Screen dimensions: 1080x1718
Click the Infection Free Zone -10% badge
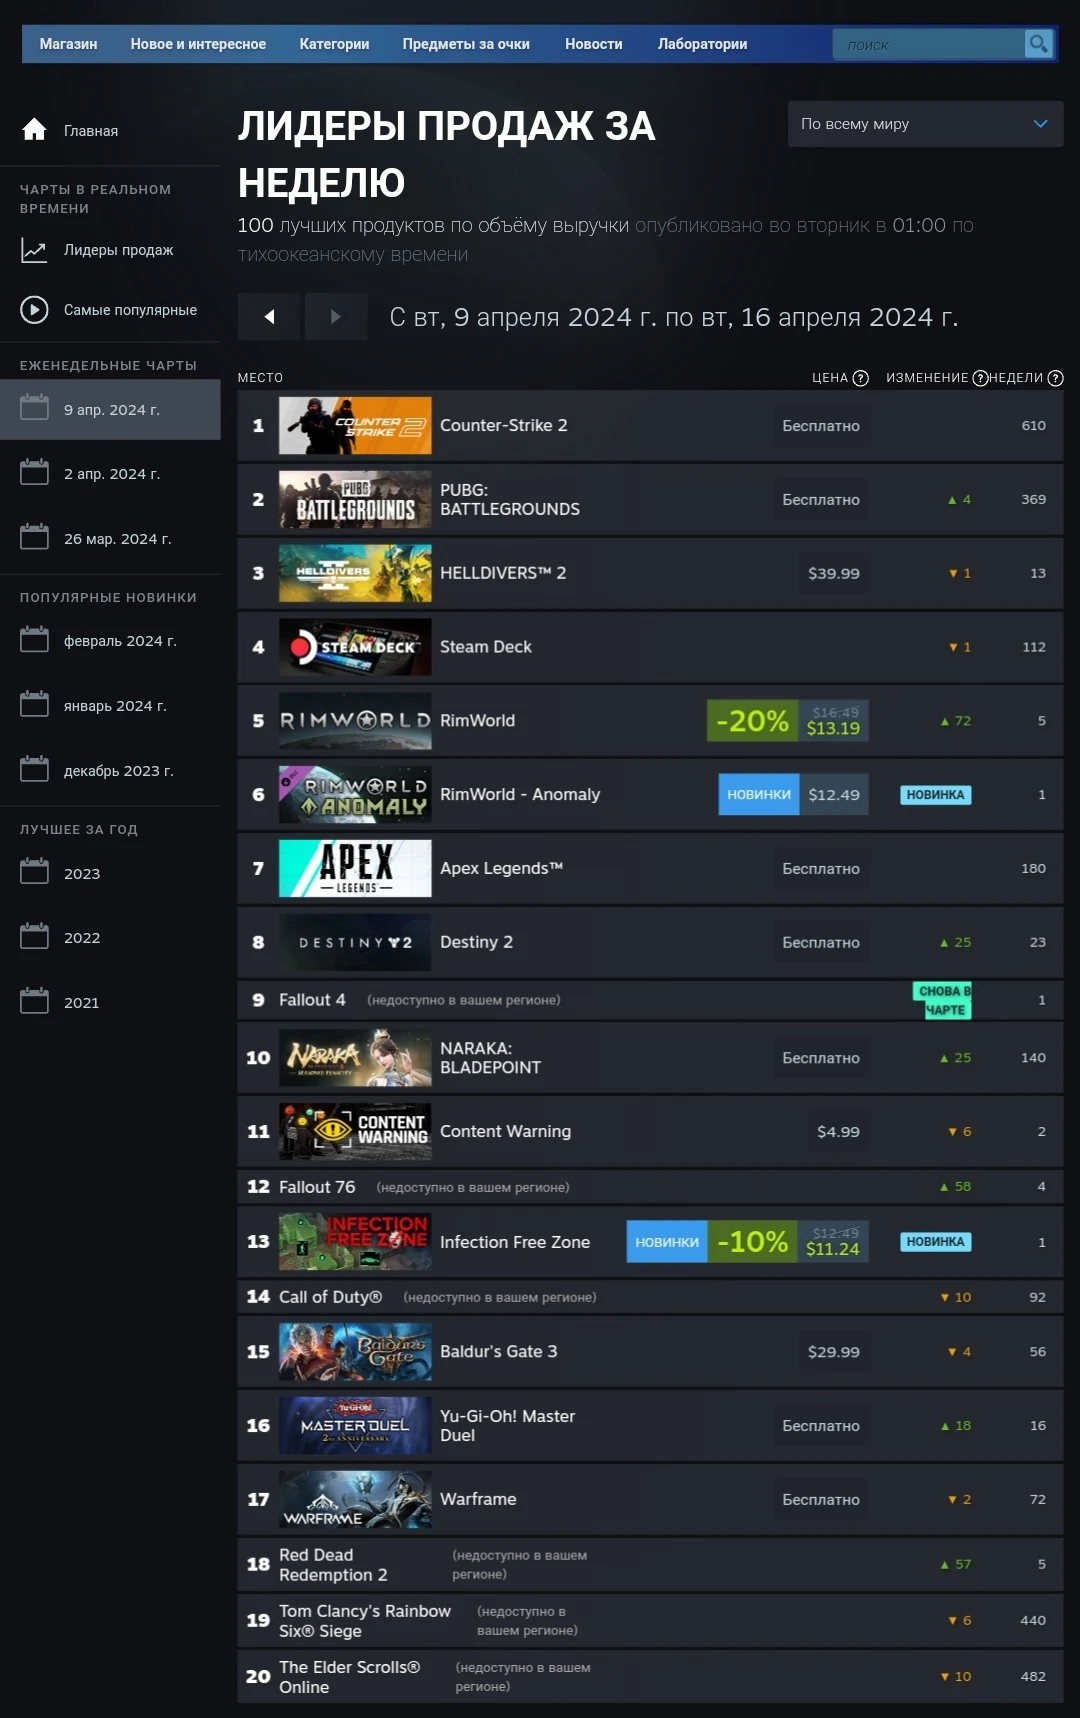(x=752, y=1242)
